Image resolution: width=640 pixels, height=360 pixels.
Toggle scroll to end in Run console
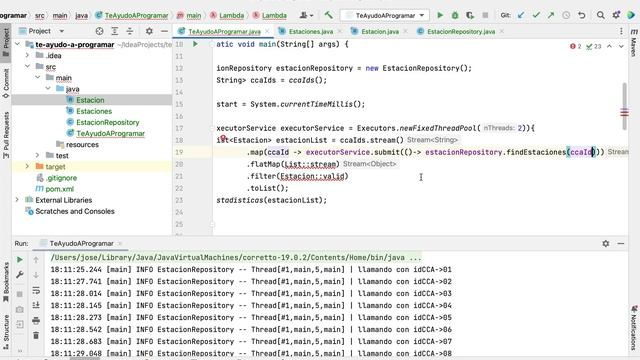point(36,305)
